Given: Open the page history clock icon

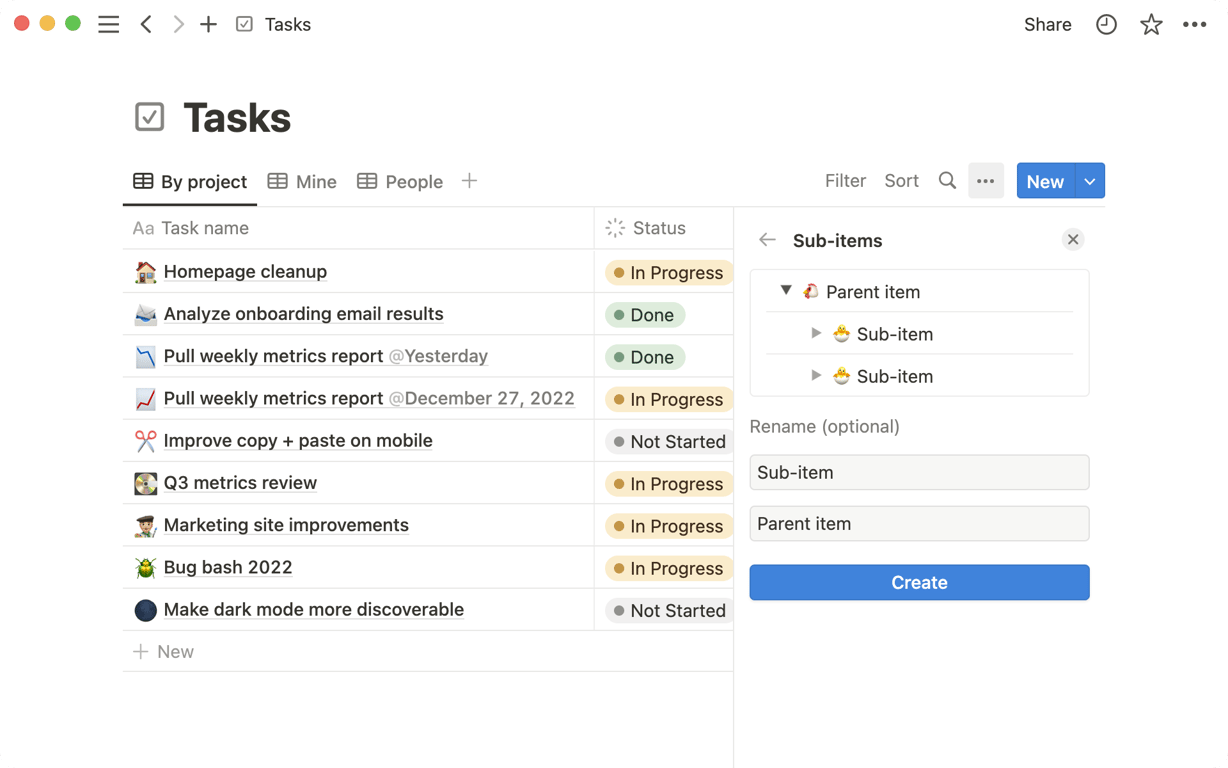Looking at the screenshot, I should click(1106, 25).
